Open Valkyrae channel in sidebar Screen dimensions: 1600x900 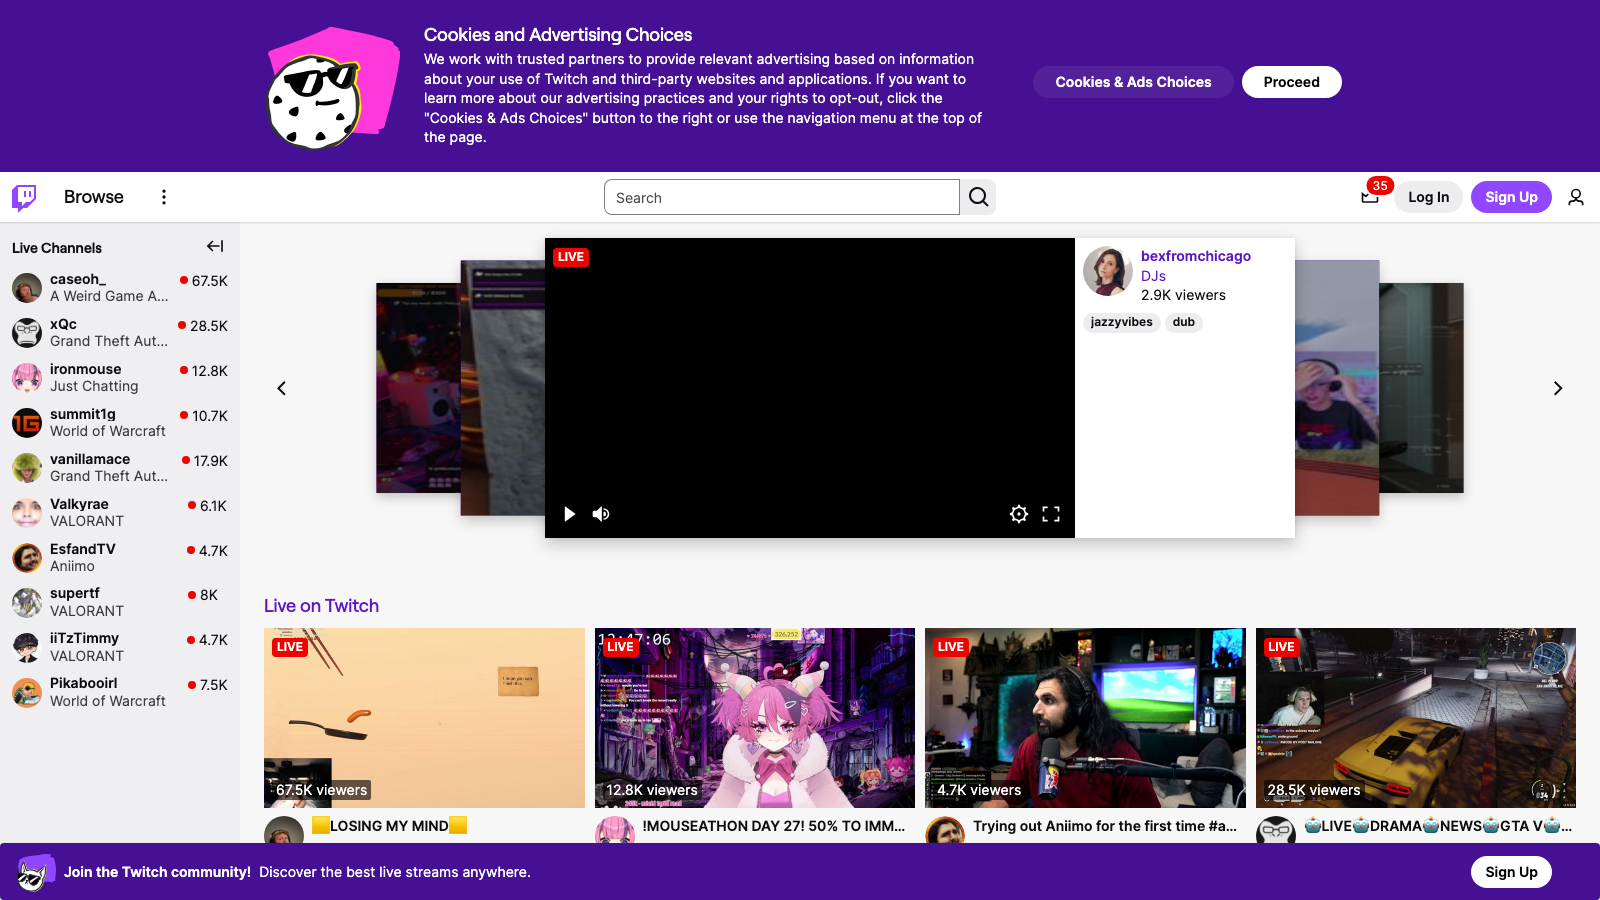(x=120, y=512)
